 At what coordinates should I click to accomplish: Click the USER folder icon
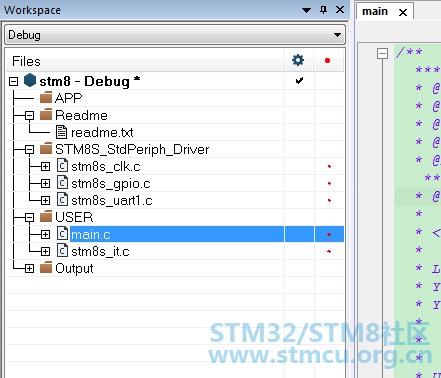pos(46,217)
